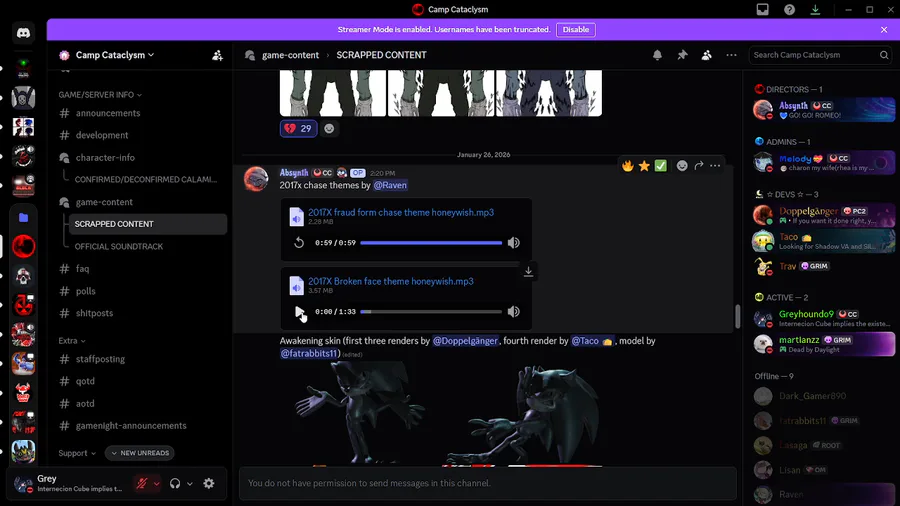Screen dimensions: 900x506
Task: Open the @Taco mention
Action: click(592, 341)
